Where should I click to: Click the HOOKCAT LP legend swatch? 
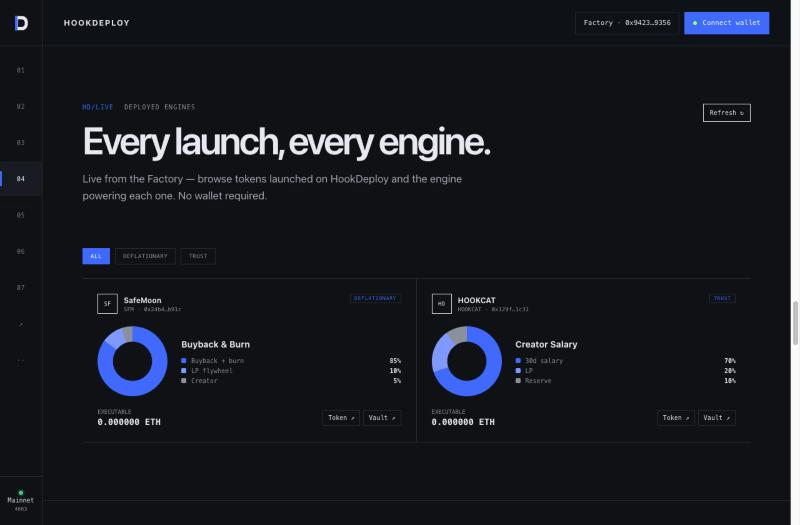tap(518, 371)
